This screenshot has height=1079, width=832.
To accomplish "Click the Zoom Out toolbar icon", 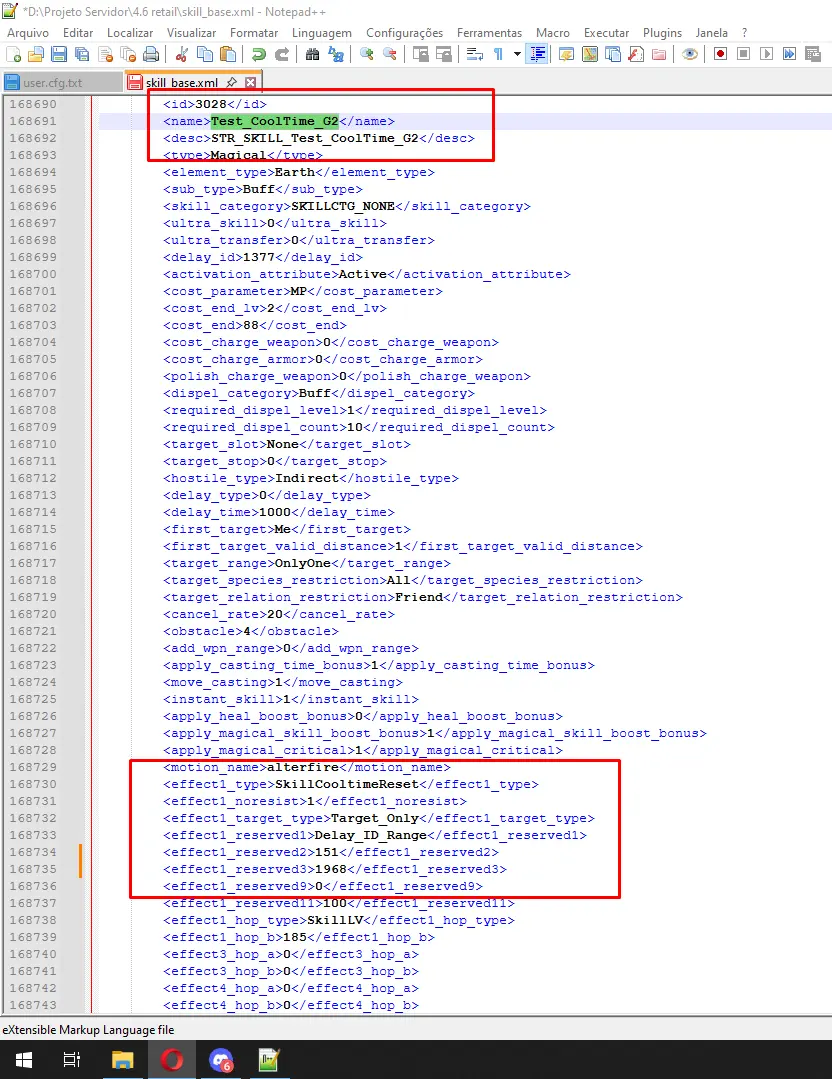I will (390, 54).
